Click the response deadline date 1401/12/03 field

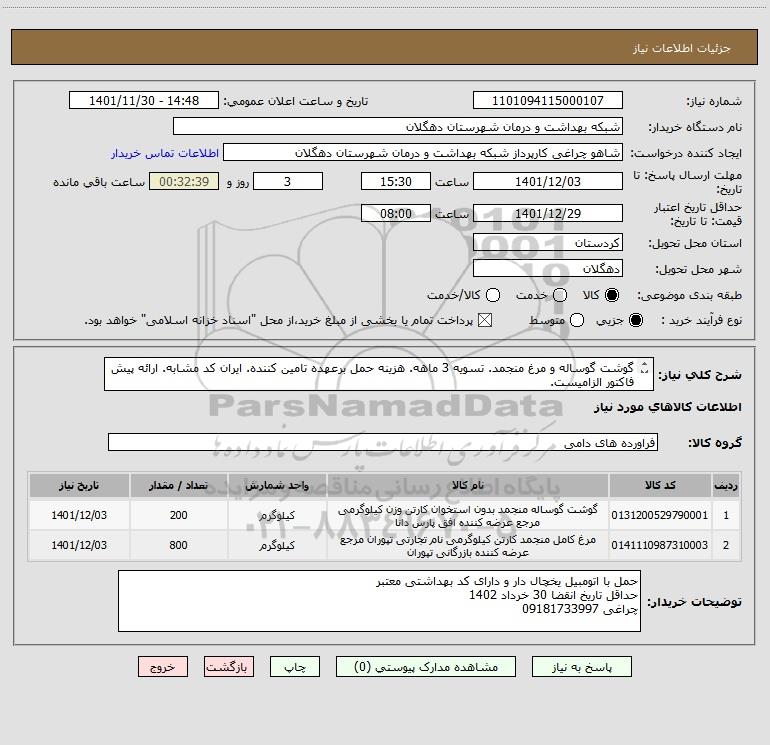click(x=548, y=181)
